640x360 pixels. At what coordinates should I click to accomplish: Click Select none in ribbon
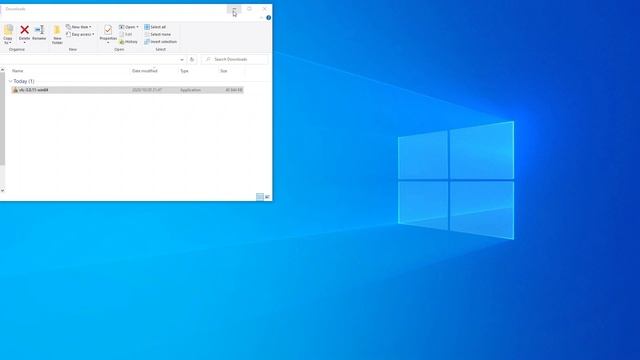pos(158,34)
